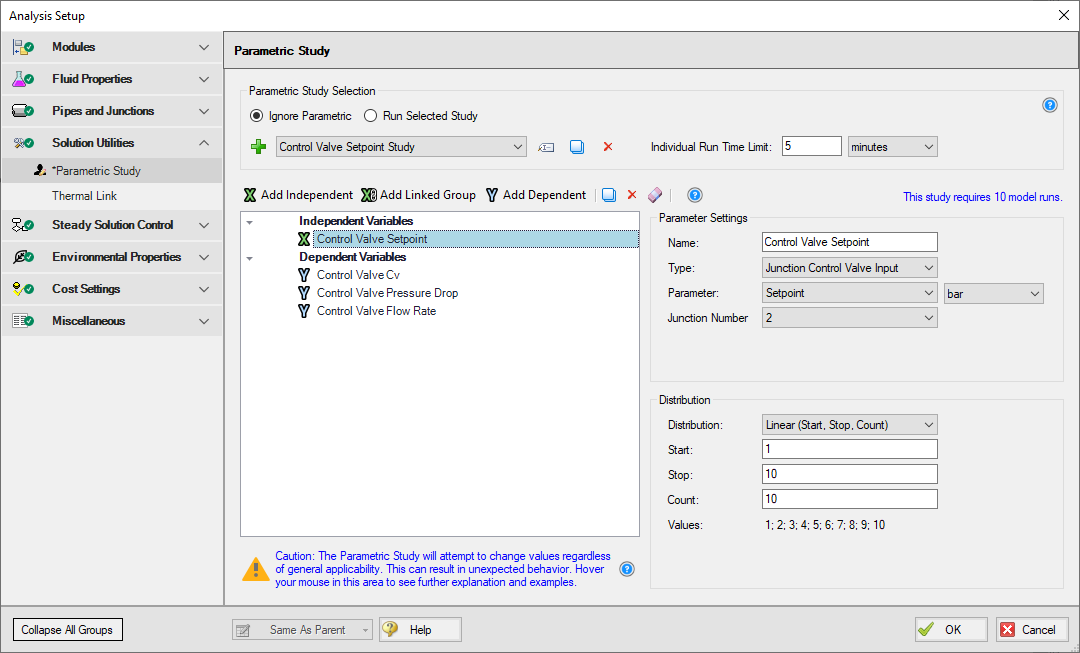Click the yellow caution warning icon
Screen dimensions: 1080x653
pos(256,569)
